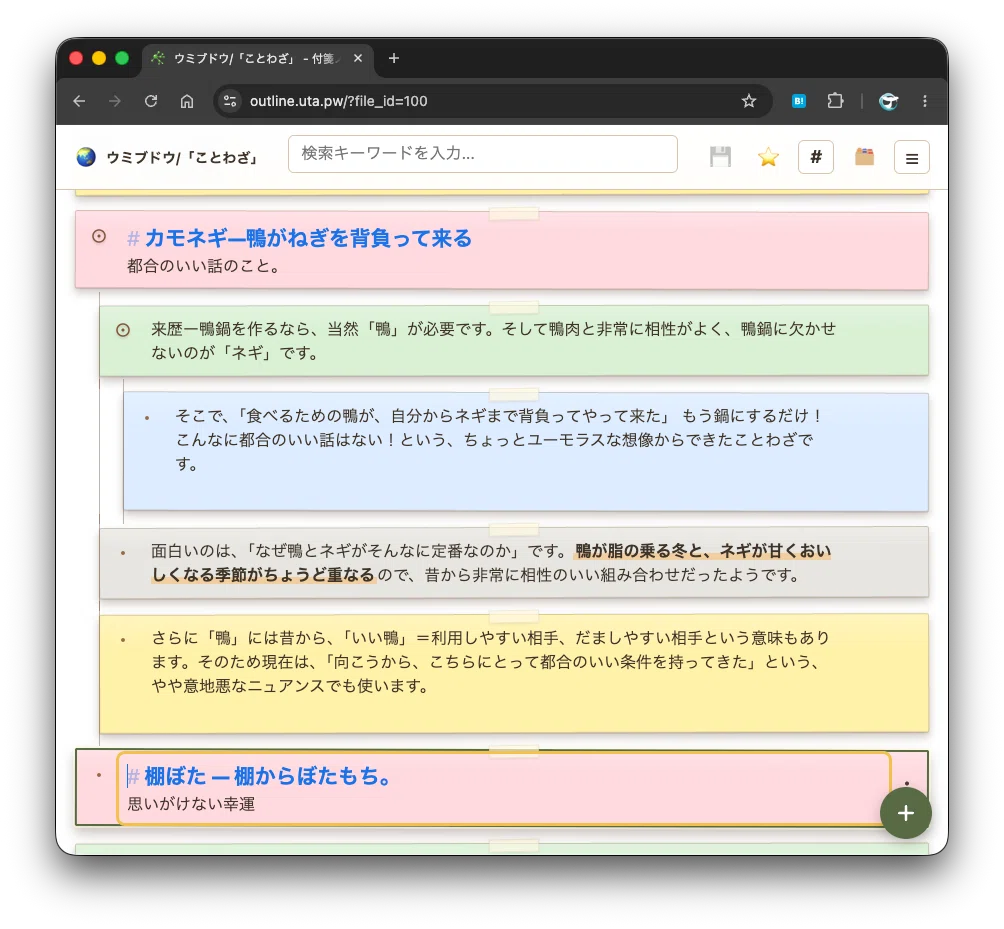Click the tape handle above the さらに「鴨」 note
Viewport: 1004px width, 929px height.
pyautogui.click(x=514, y=615)
